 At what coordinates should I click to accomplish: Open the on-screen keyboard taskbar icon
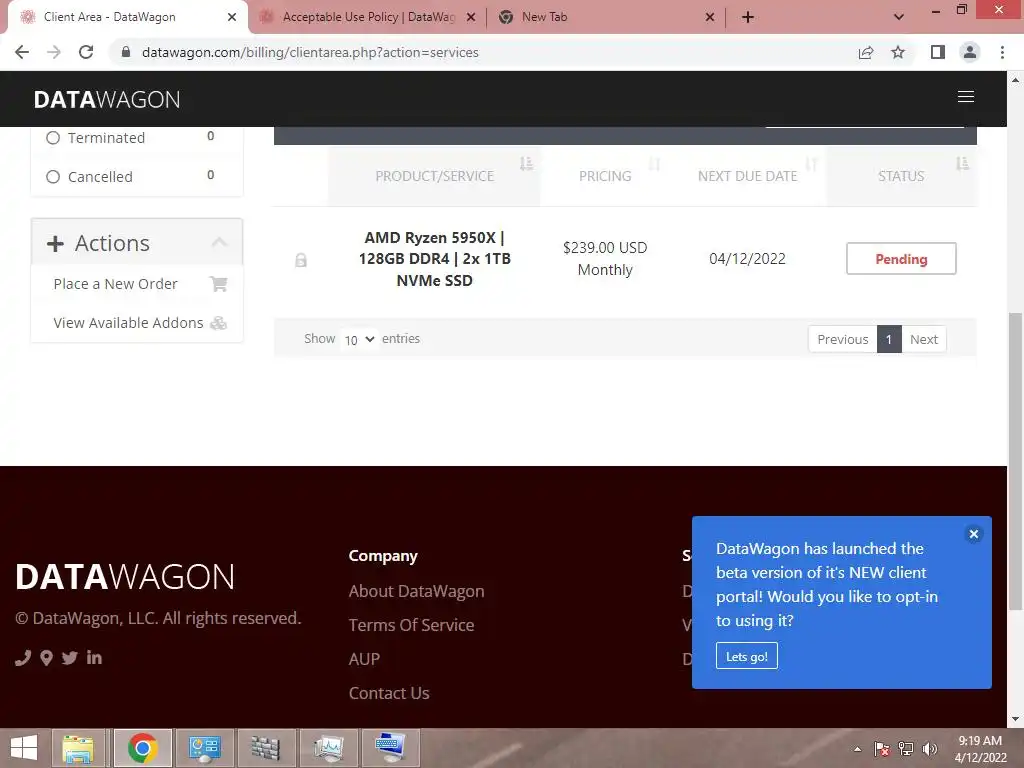390,748
